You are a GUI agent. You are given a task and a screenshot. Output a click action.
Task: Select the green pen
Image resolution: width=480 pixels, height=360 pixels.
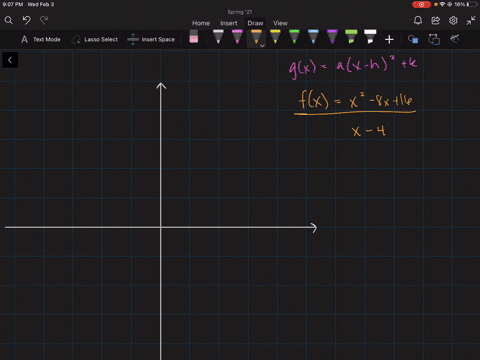pos(294,37)
